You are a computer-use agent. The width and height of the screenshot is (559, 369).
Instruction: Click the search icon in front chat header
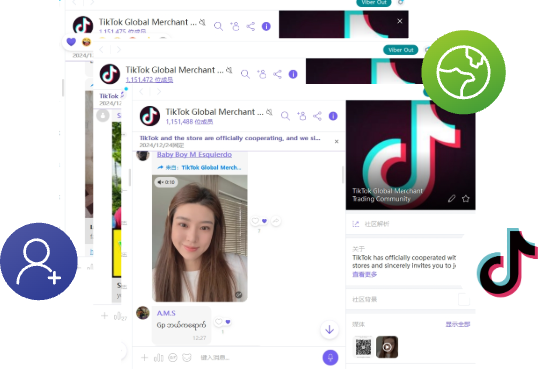[x=285, y=116]
